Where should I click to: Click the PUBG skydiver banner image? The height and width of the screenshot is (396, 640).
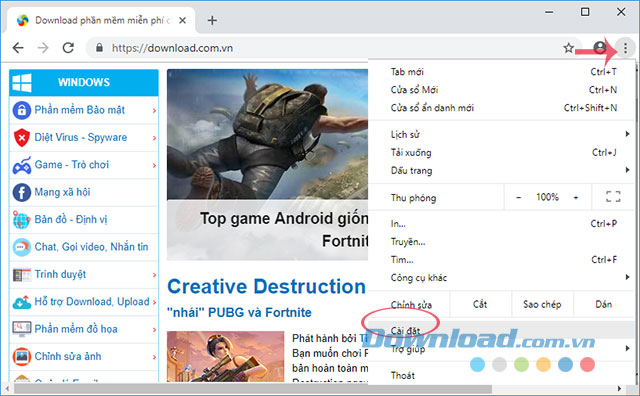(x=267, y=134)
